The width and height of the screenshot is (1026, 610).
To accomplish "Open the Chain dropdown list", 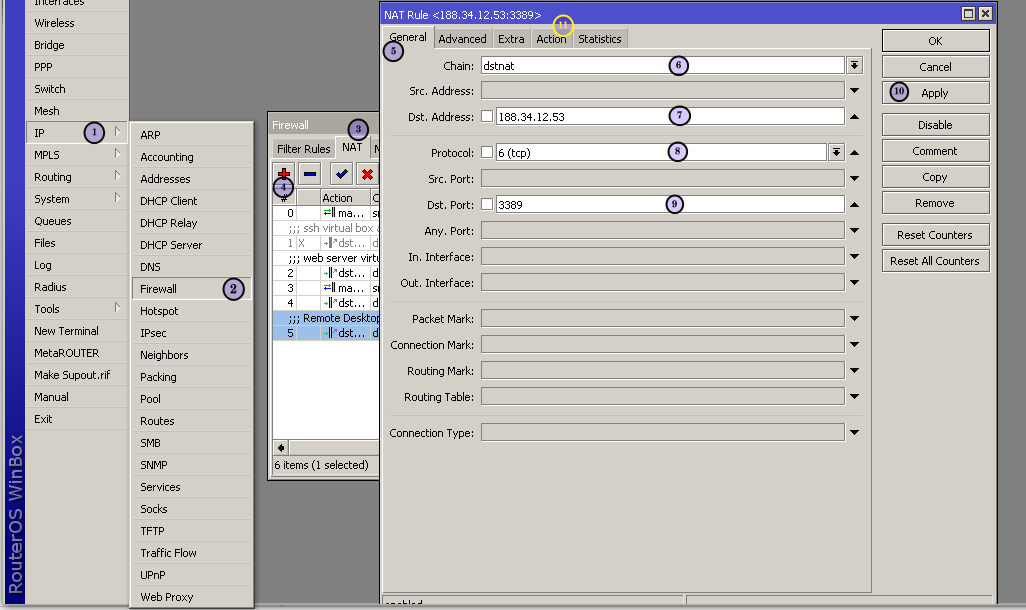I will click(x=855, y=65).
